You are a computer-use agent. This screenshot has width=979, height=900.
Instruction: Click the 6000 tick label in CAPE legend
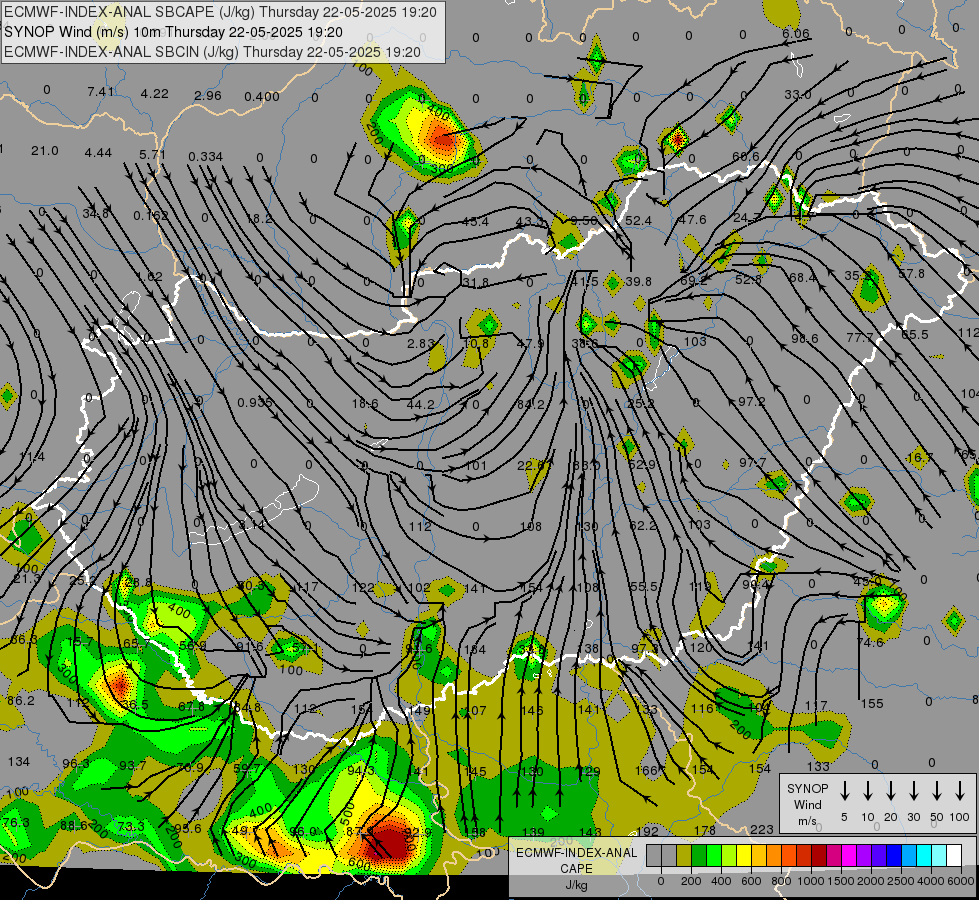pos(961,881)
